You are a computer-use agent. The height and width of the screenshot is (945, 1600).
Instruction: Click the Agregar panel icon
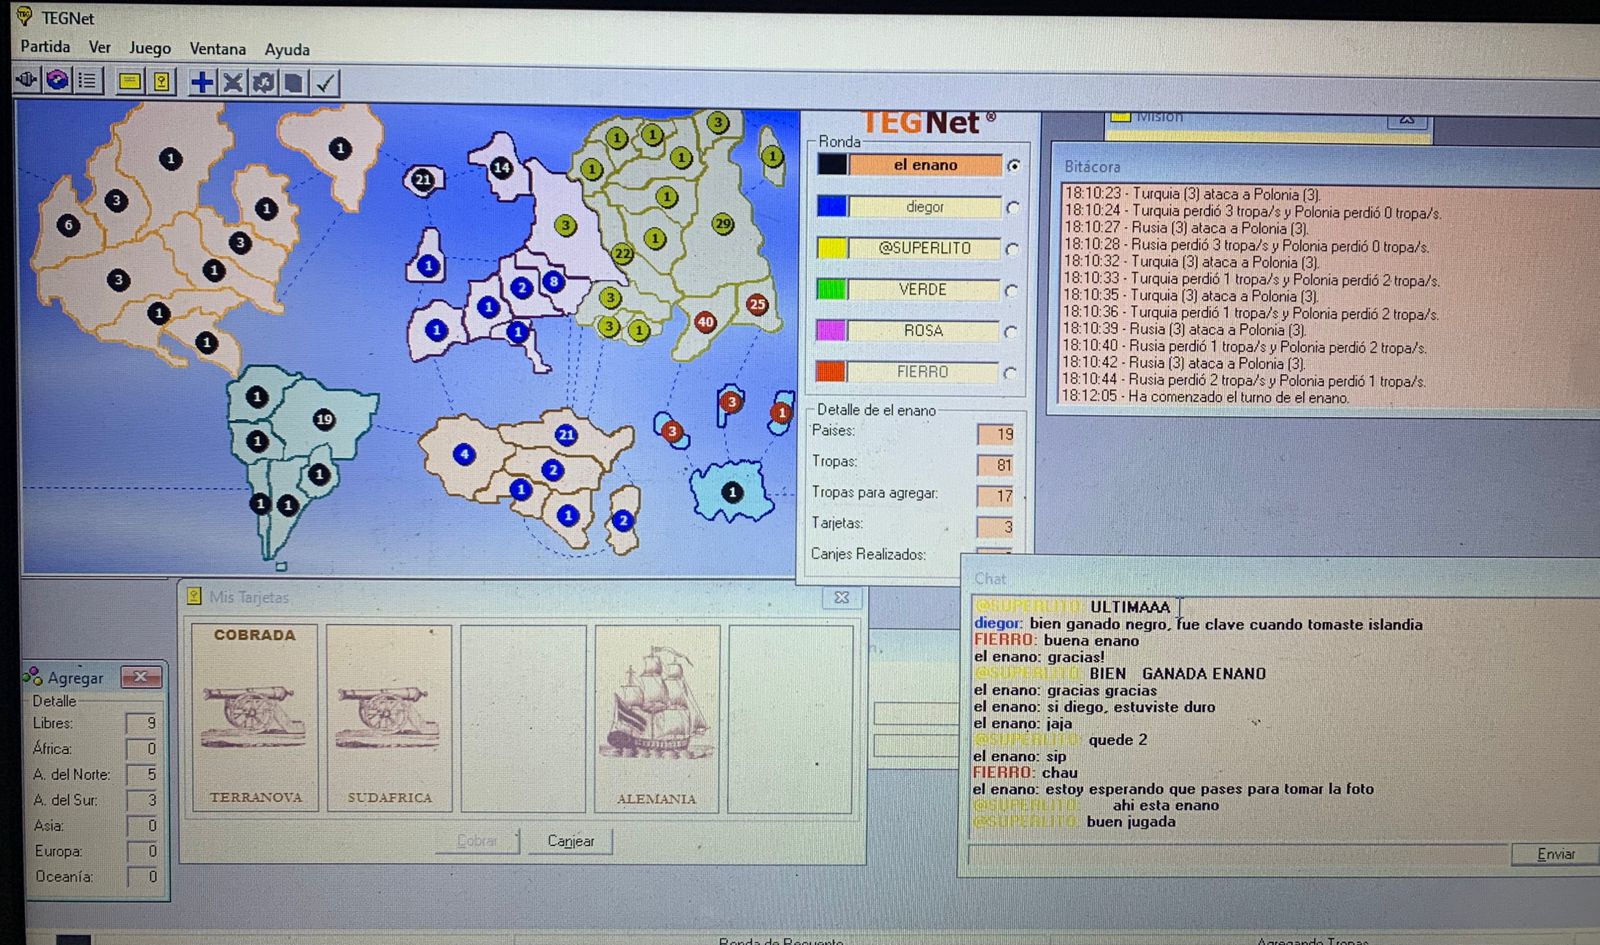[33, 677]
